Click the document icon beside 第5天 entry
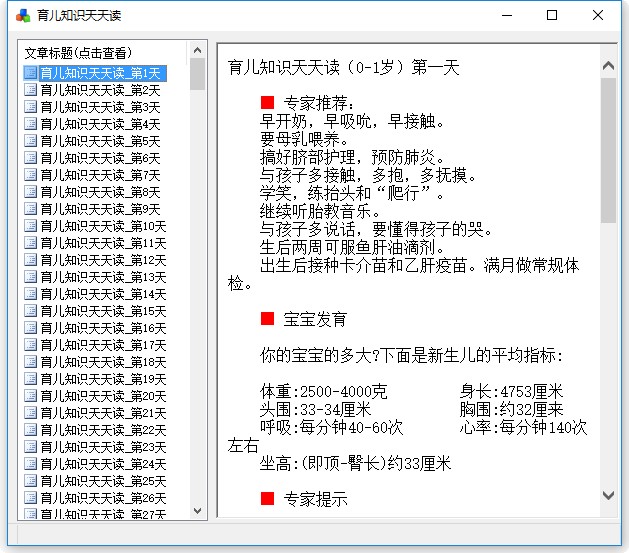The width and height of the screenshot is (629, 553). point(30,141)
